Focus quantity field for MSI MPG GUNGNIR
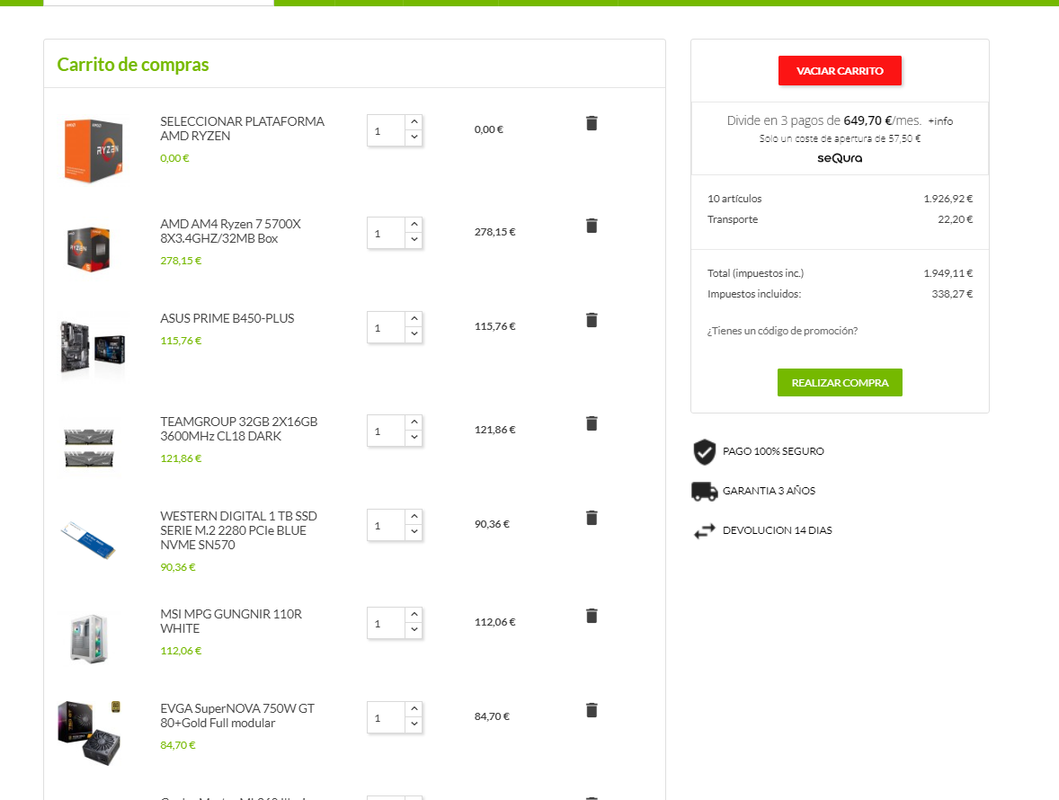 click(x=386, y=624)
